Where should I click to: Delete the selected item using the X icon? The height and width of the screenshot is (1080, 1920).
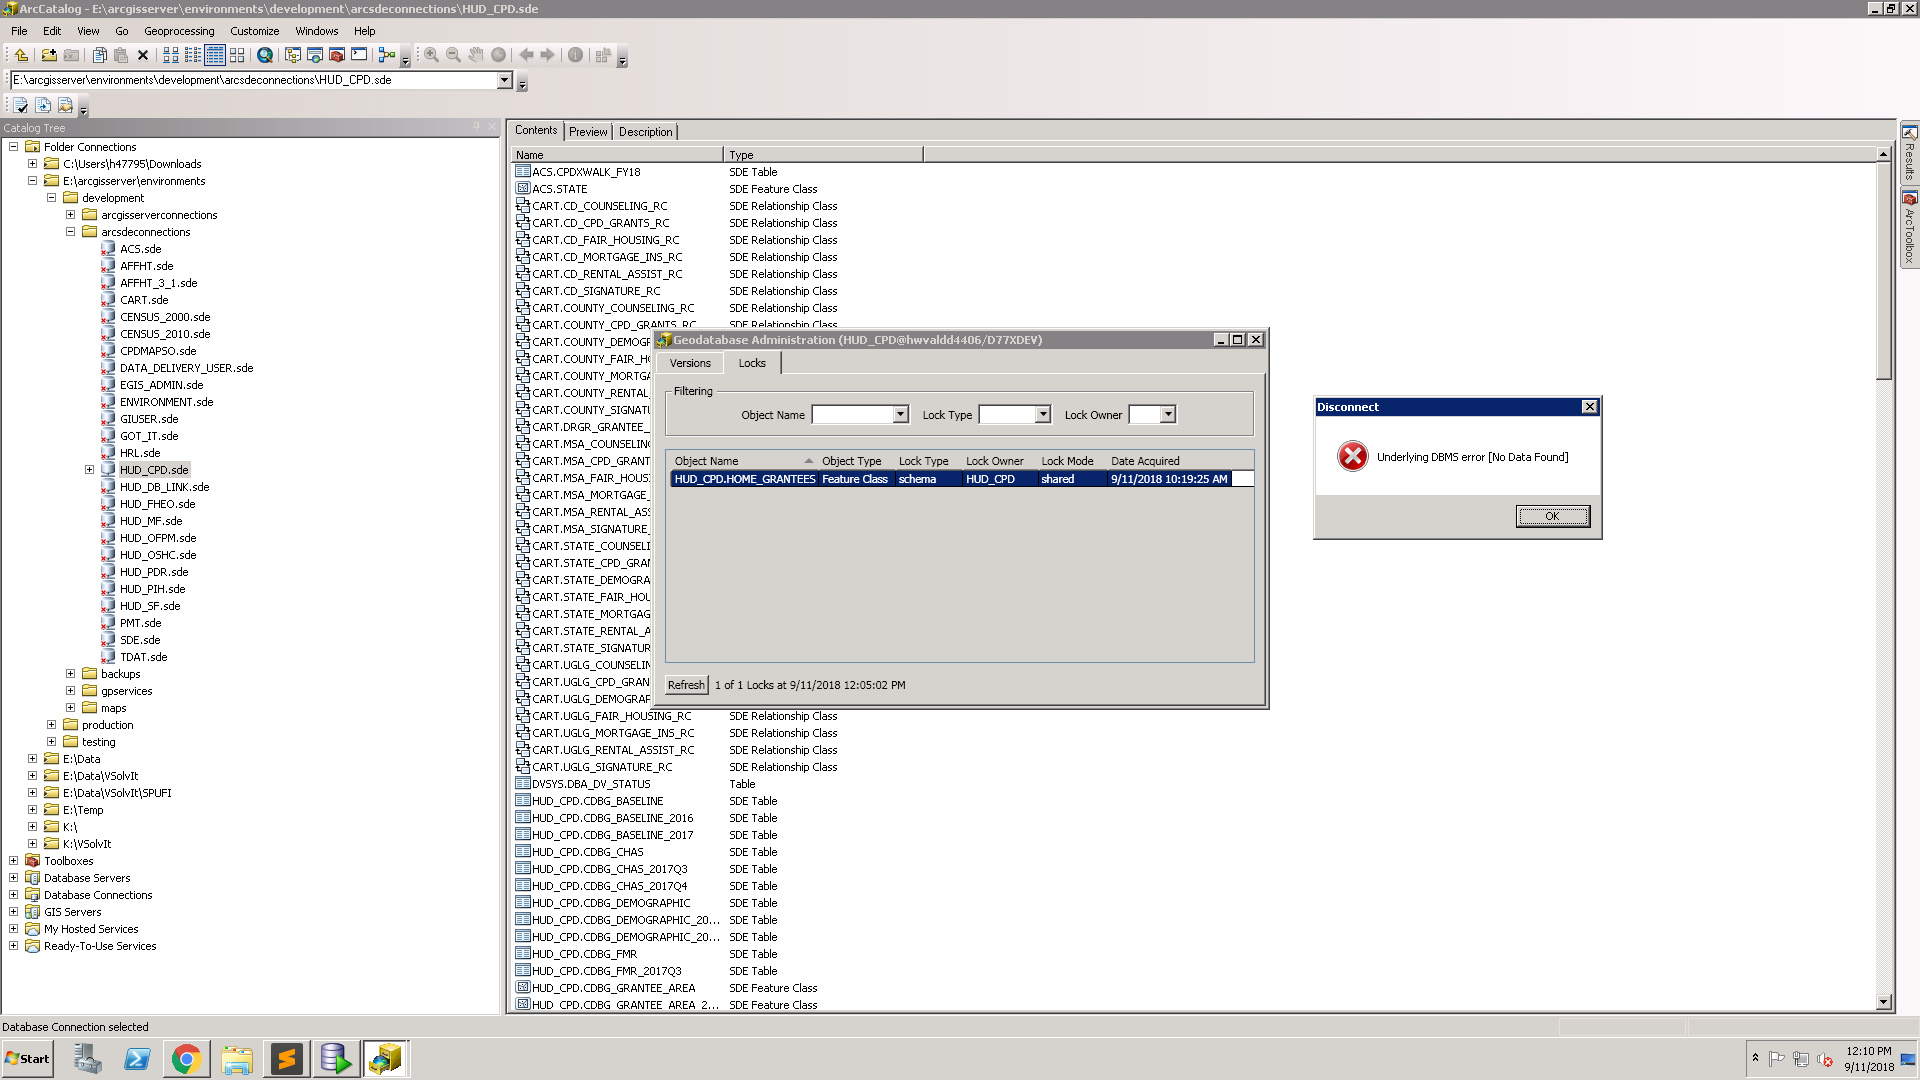point(143,56)
